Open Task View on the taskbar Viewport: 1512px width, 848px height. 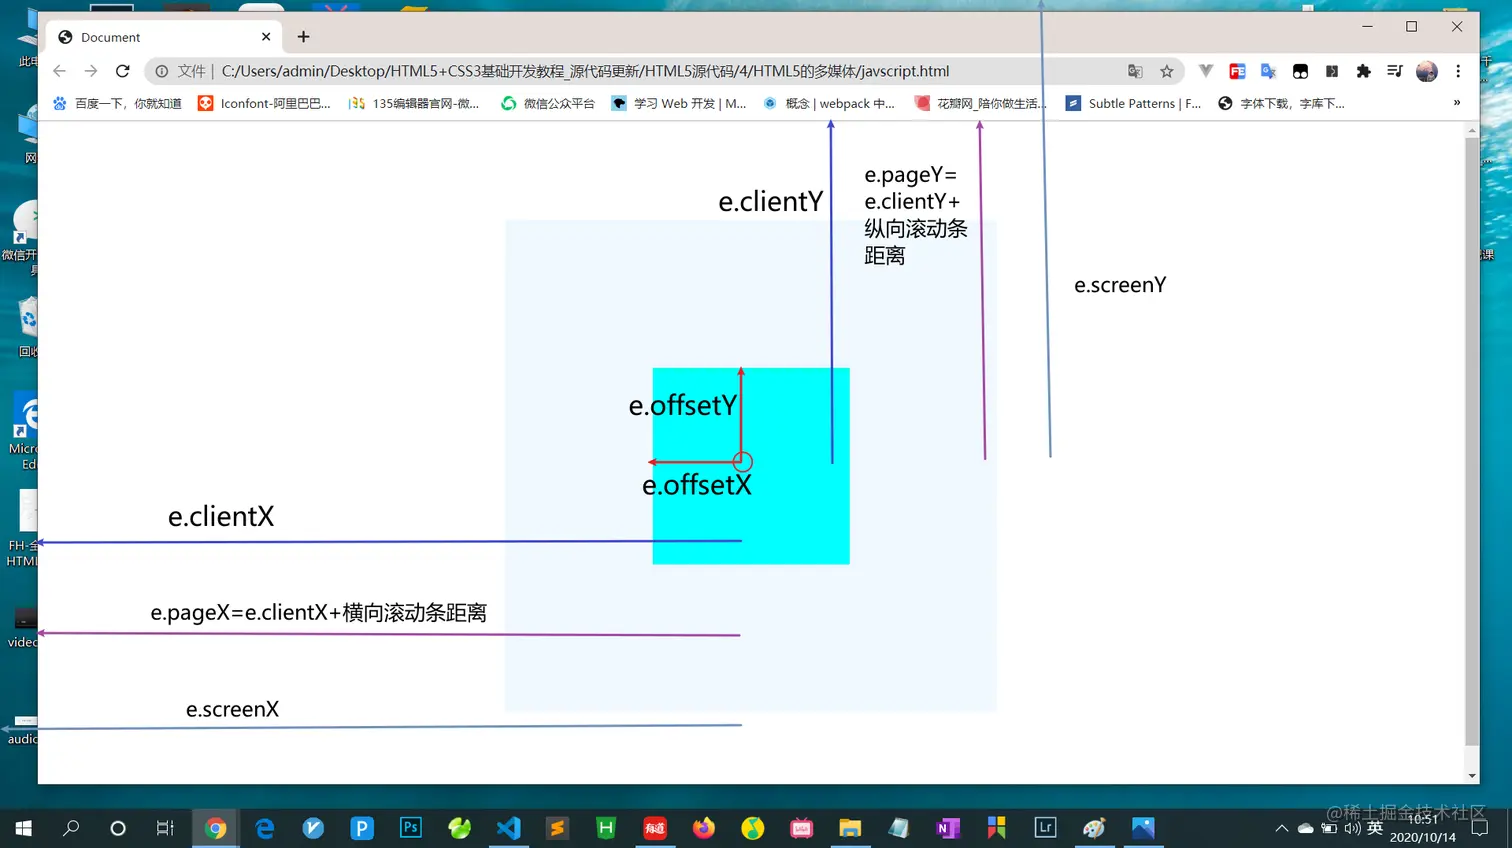[x=166, y=828]
